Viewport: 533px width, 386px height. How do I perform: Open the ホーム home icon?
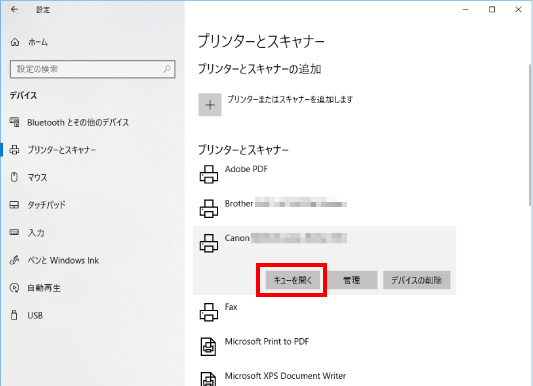(15, 42)
